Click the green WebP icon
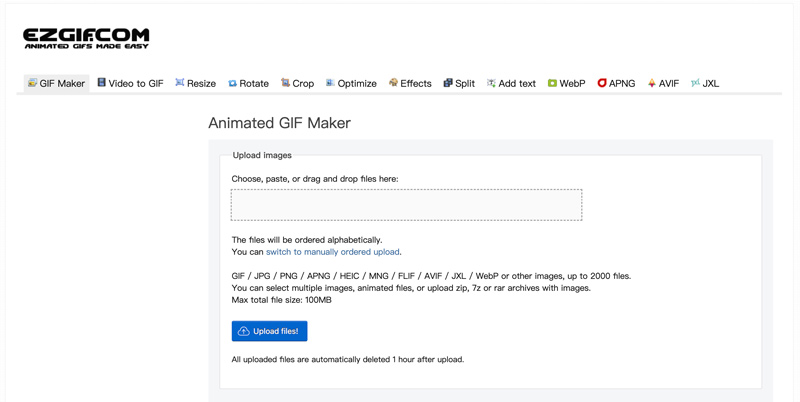This screenshot has width=800, height=402. pos(552,84)
